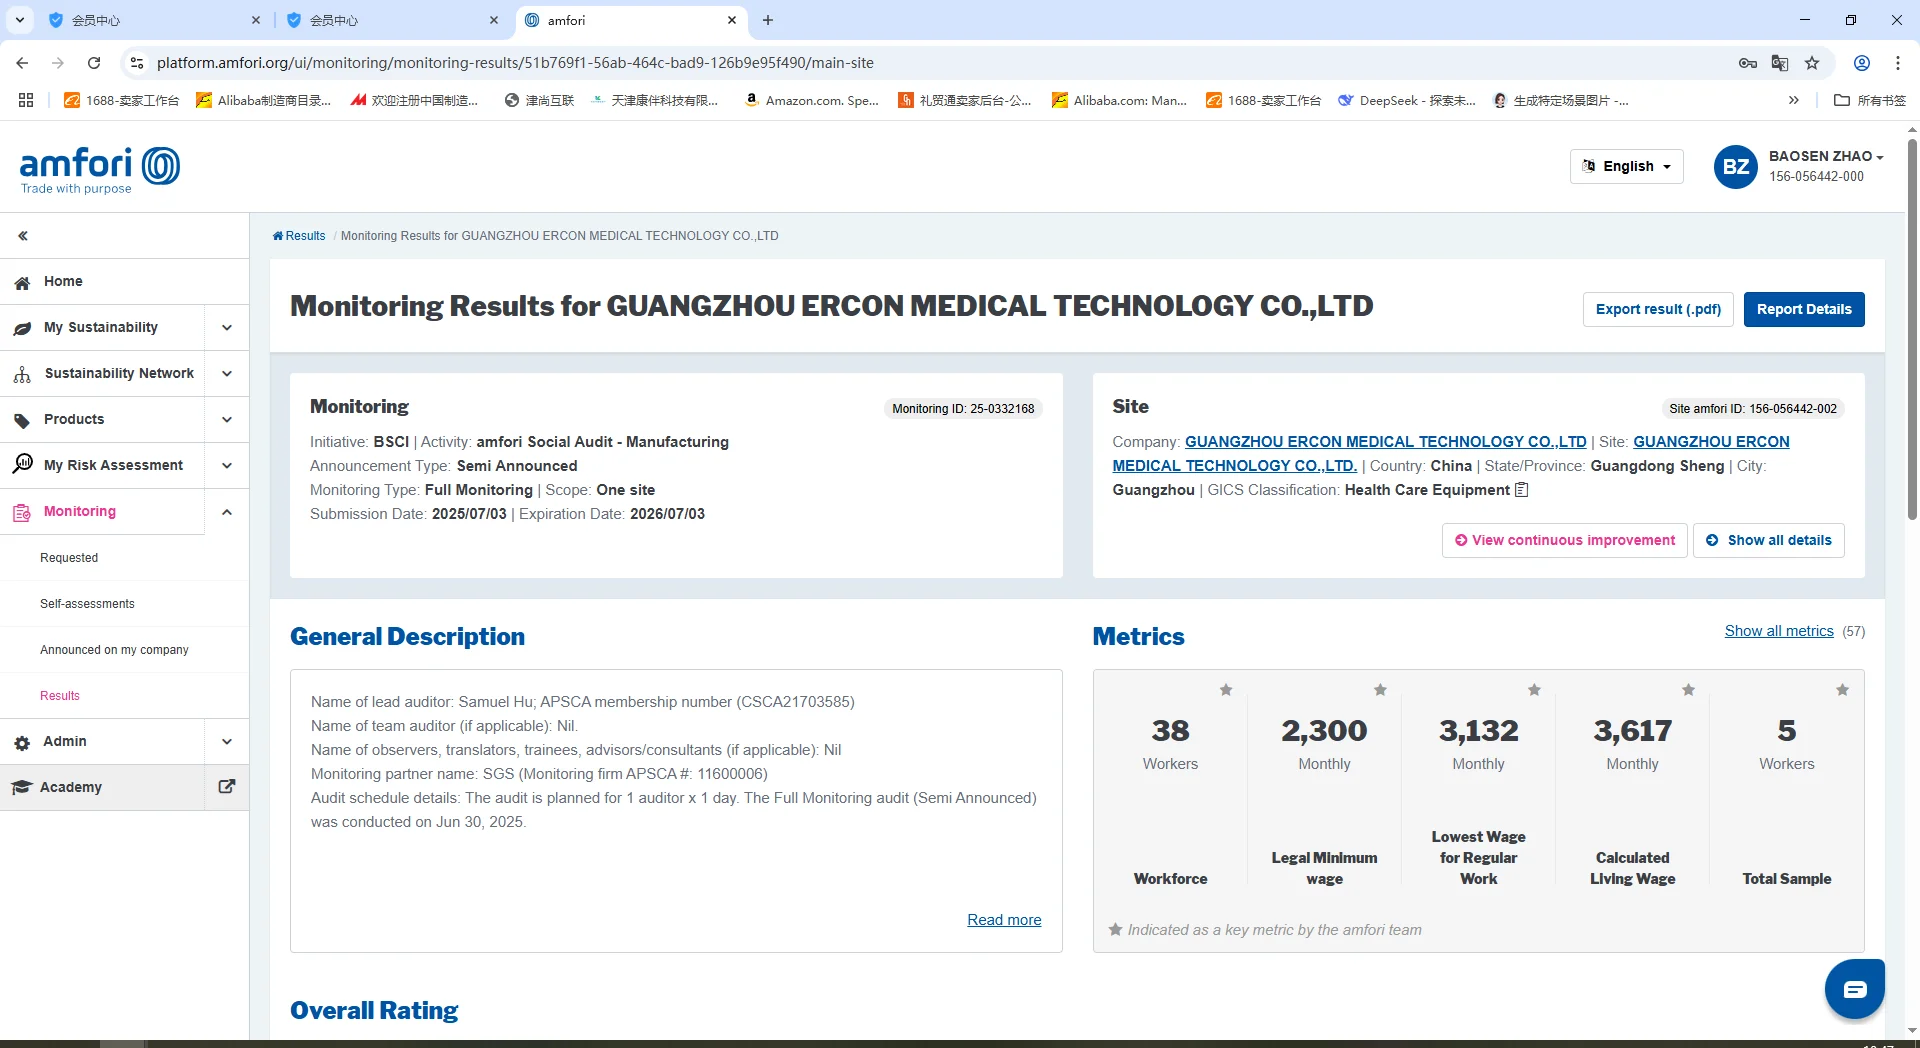Toggle key metric star on Workforce card
The height and width of the screenshot is (1048, 1920).
[1226, 690]
